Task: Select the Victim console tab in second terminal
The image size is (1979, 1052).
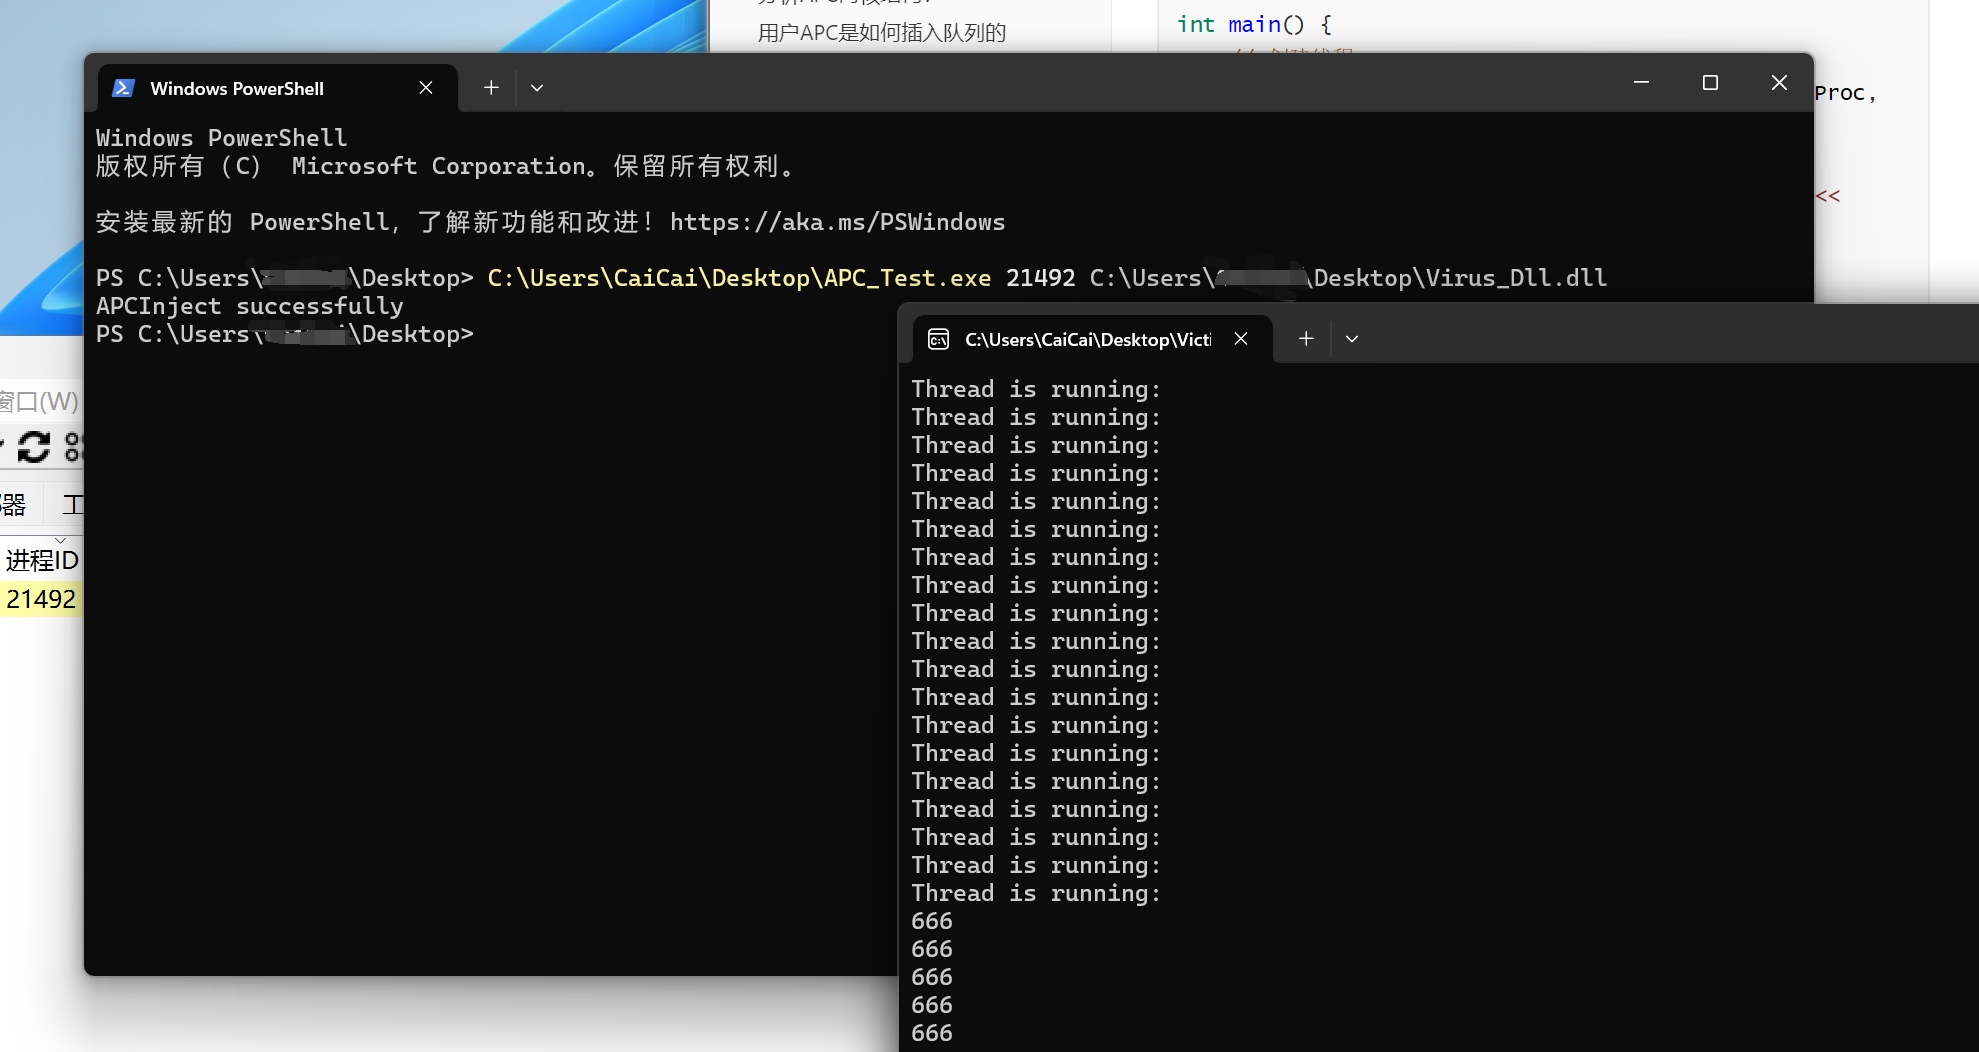Action: pyautogui.click(x=1092, y=339)
